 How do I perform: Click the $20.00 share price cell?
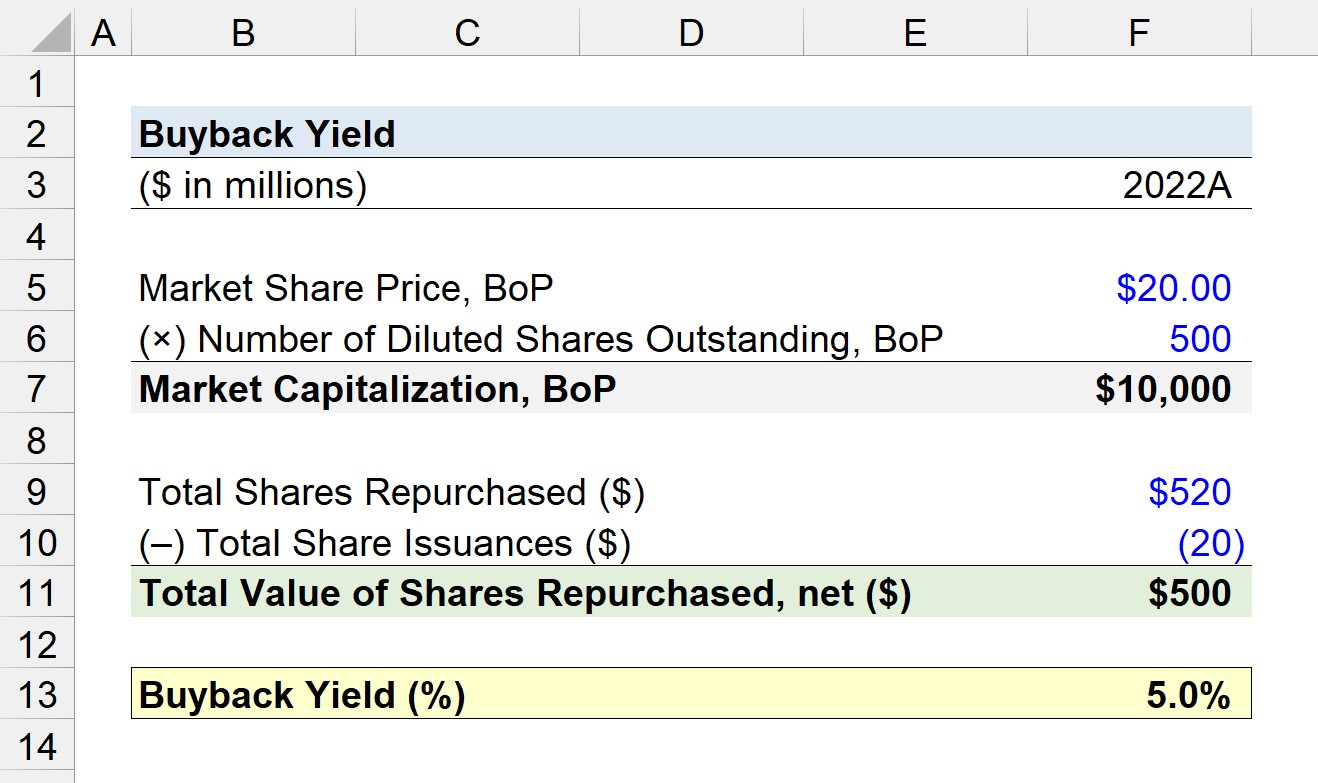[x=1139, y=287]
